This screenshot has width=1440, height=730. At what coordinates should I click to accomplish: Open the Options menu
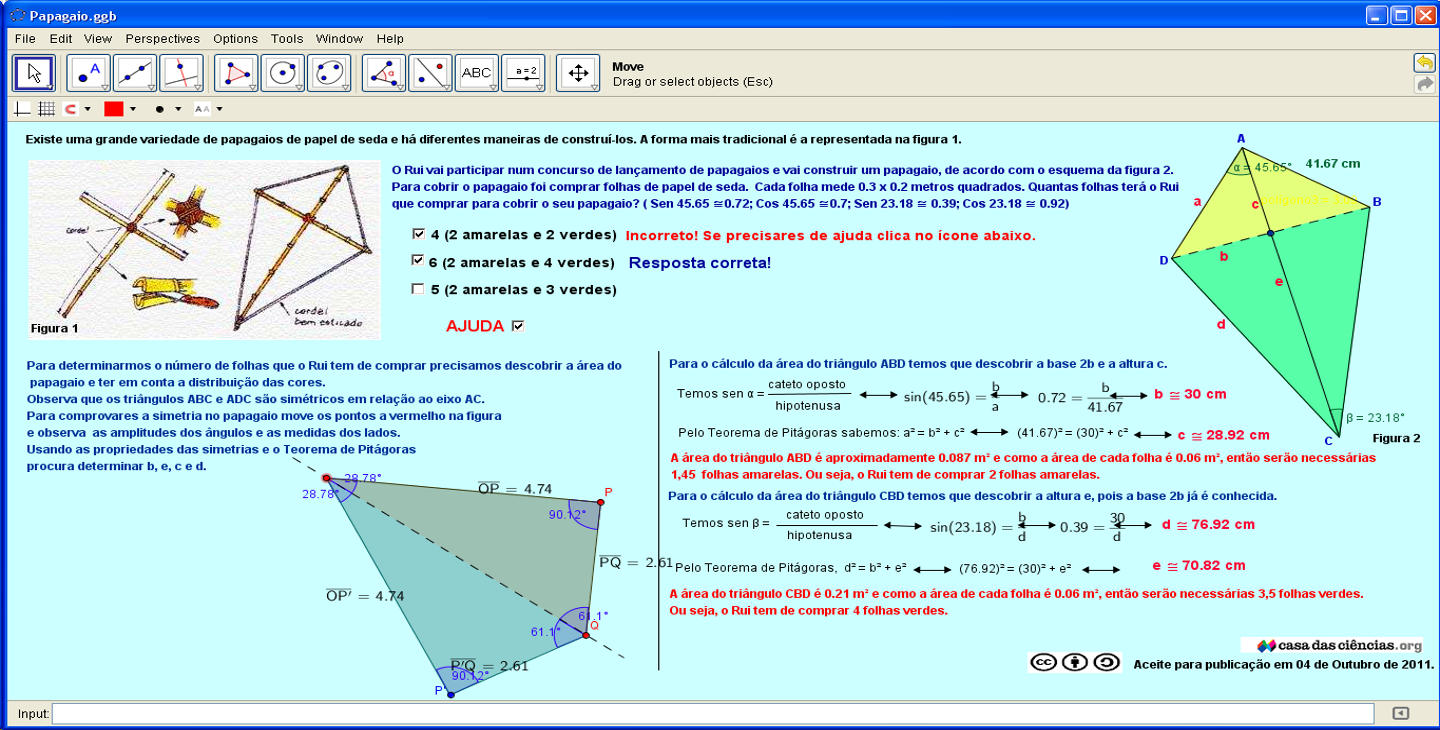pyautogui.click(x=235, y=39)
